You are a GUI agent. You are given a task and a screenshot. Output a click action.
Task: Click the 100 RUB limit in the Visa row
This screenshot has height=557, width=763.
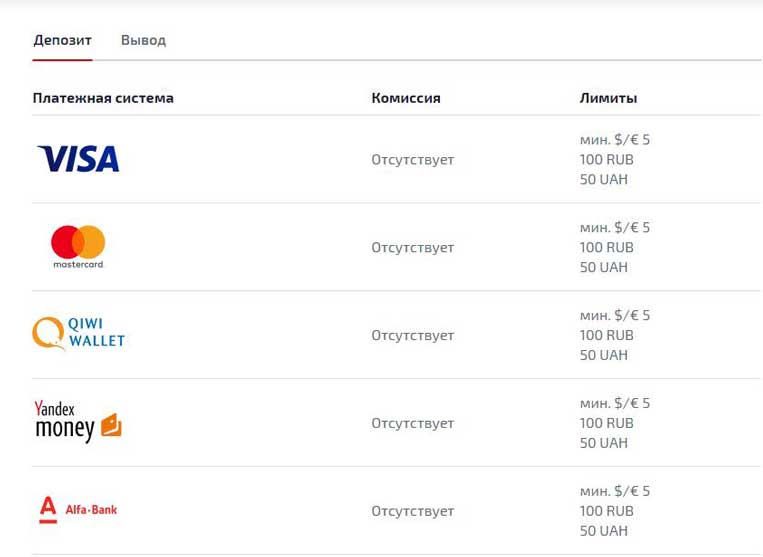pos(606,160)
